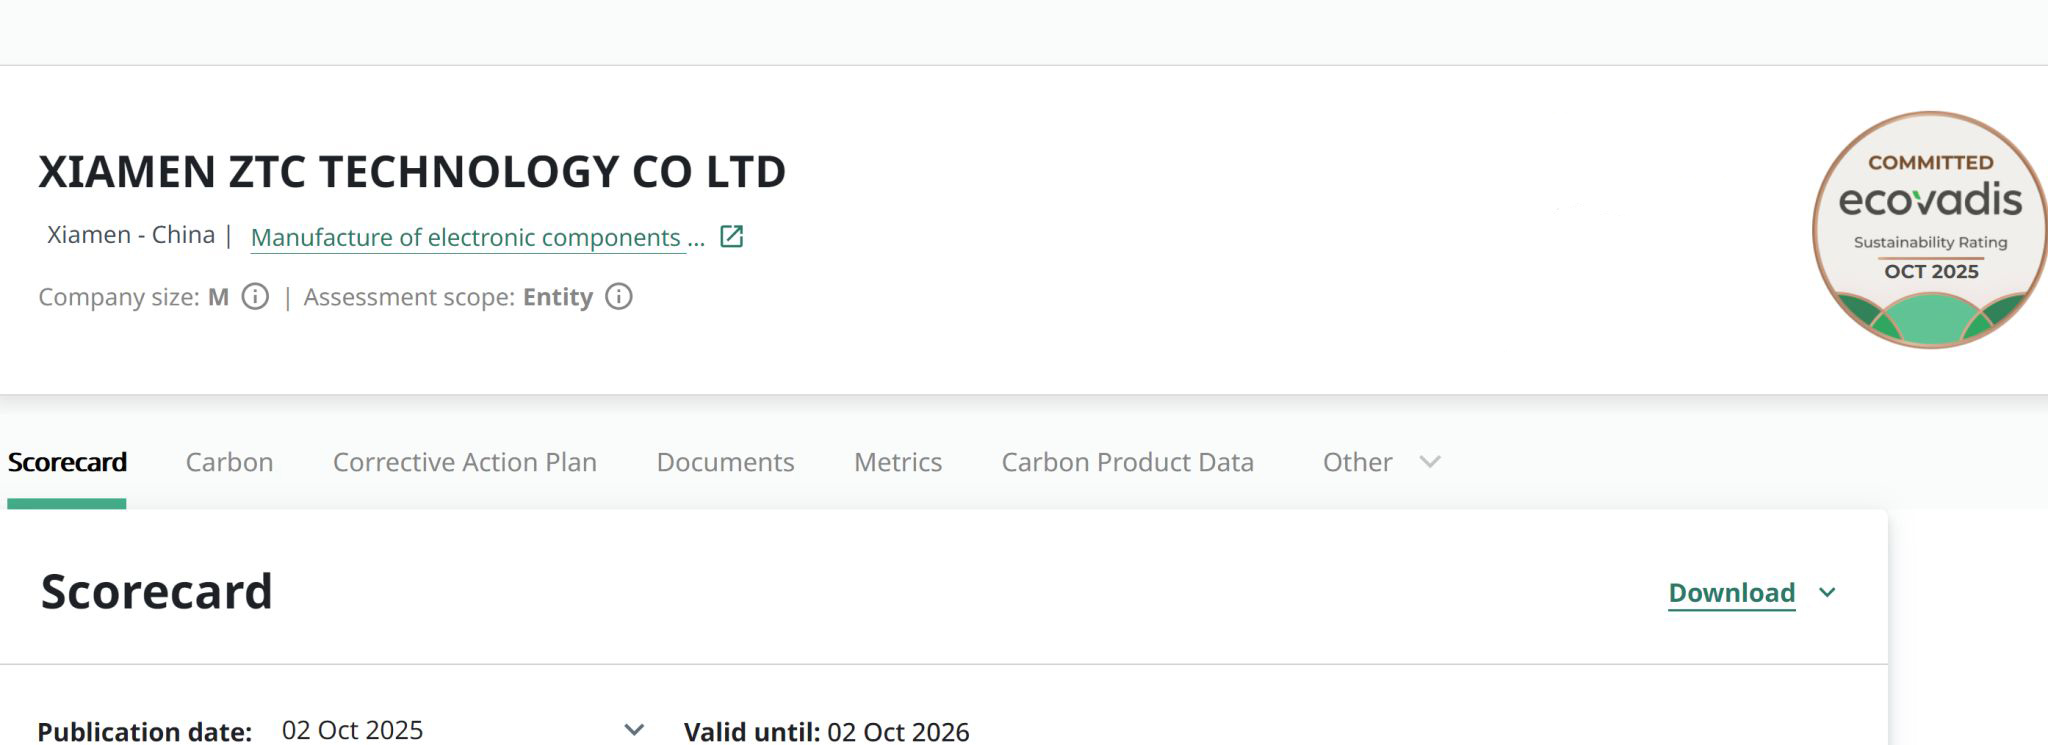Click the Xiamen - China location text
The width and height of the screenshot is (2048, 745).
[x=131, y=235]
